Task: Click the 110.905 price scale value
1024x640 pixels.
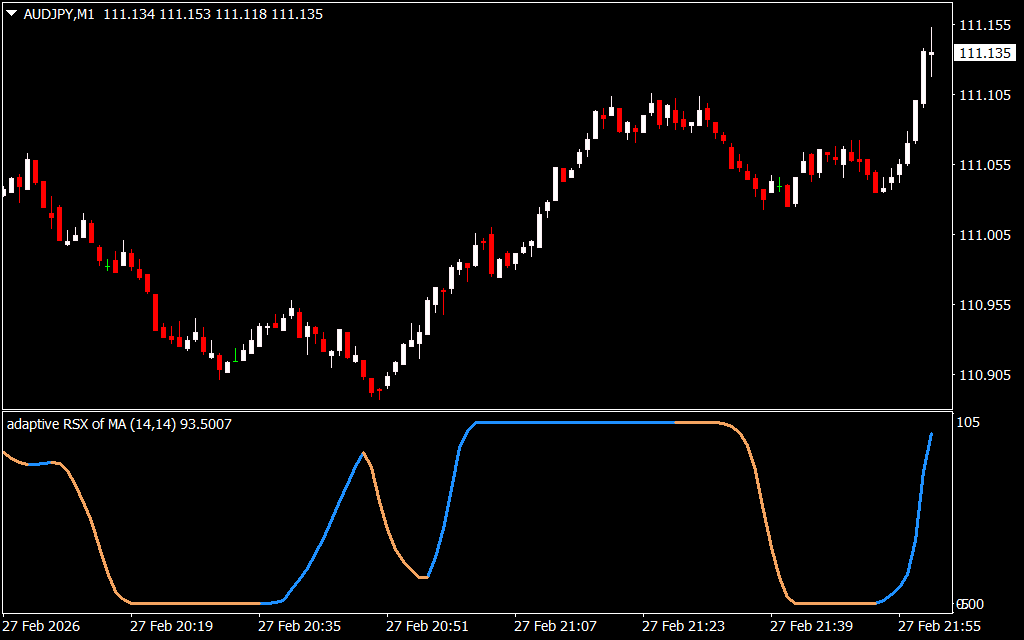Action: tap(984, 375)
